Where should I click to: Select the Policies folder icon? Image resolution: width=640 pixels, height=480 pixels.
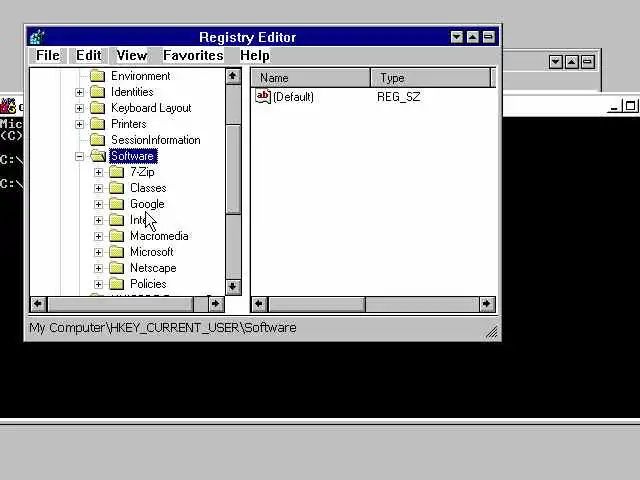pos(116,284)
